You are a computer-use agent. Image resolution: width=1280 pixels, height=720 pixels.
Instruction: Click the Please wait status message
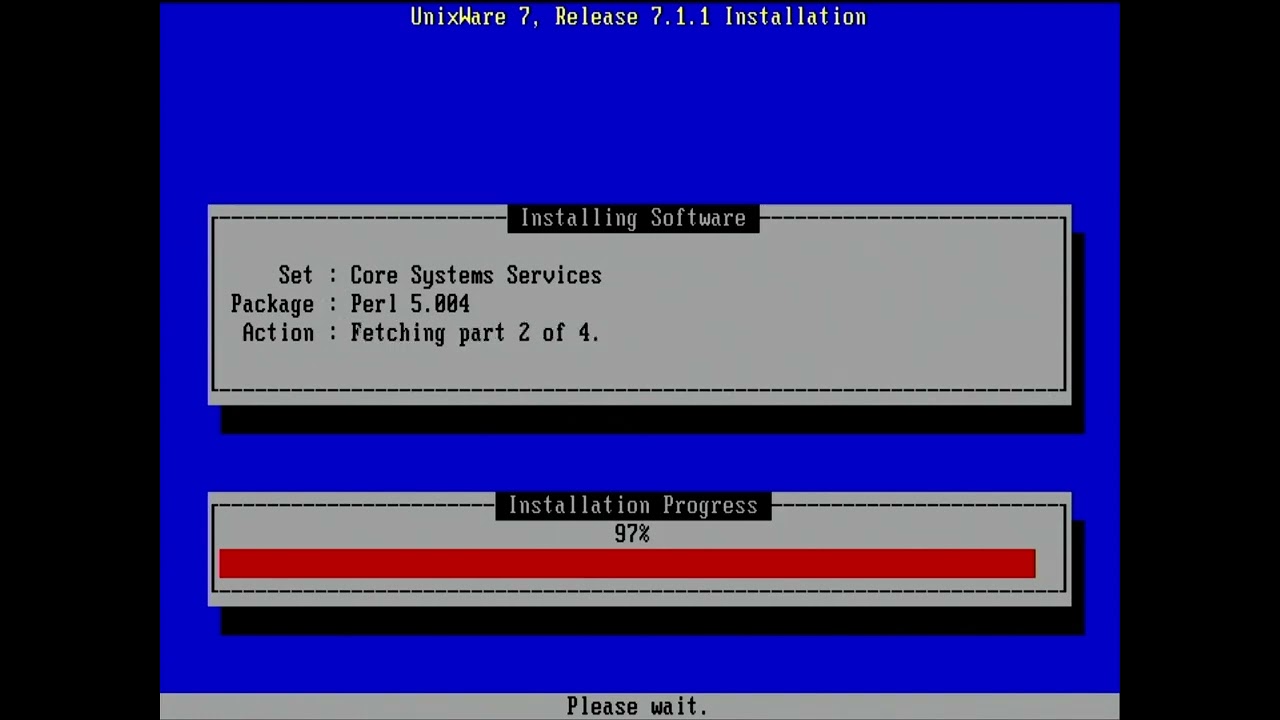coord(637,707)
